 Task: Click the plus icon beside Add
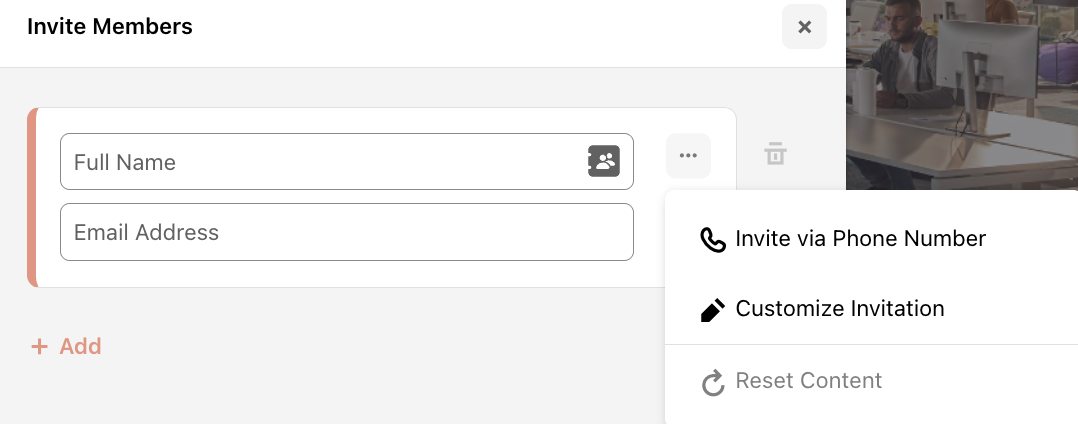[40, 346]
